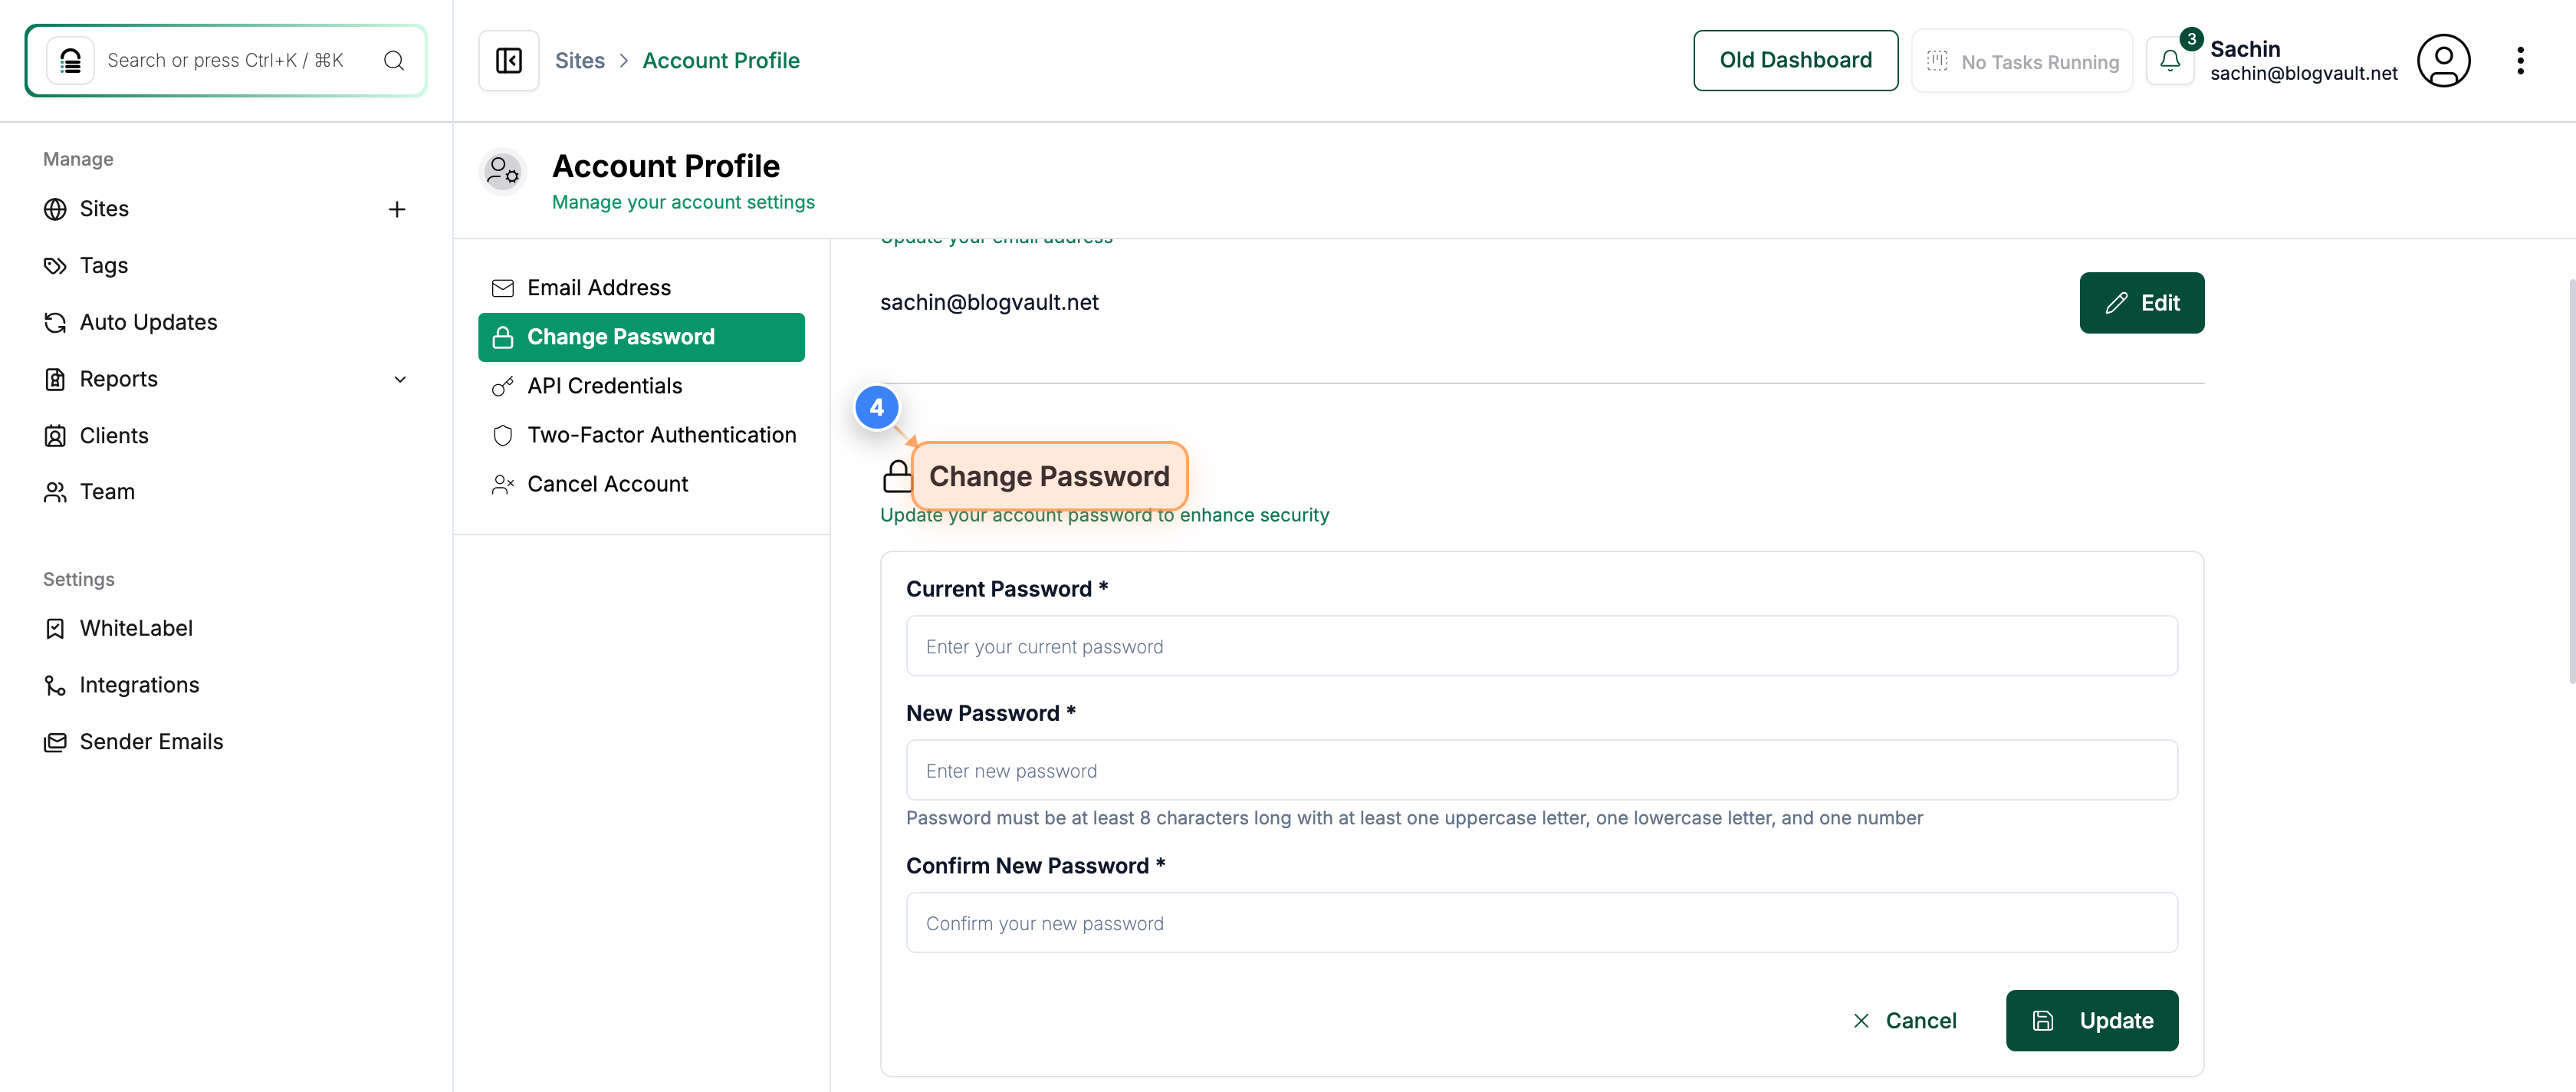Image resolution: width=2576 pixels, height=1092 pixels.
Task: Click Edit next to the email address
Action: click(2141, 302)
